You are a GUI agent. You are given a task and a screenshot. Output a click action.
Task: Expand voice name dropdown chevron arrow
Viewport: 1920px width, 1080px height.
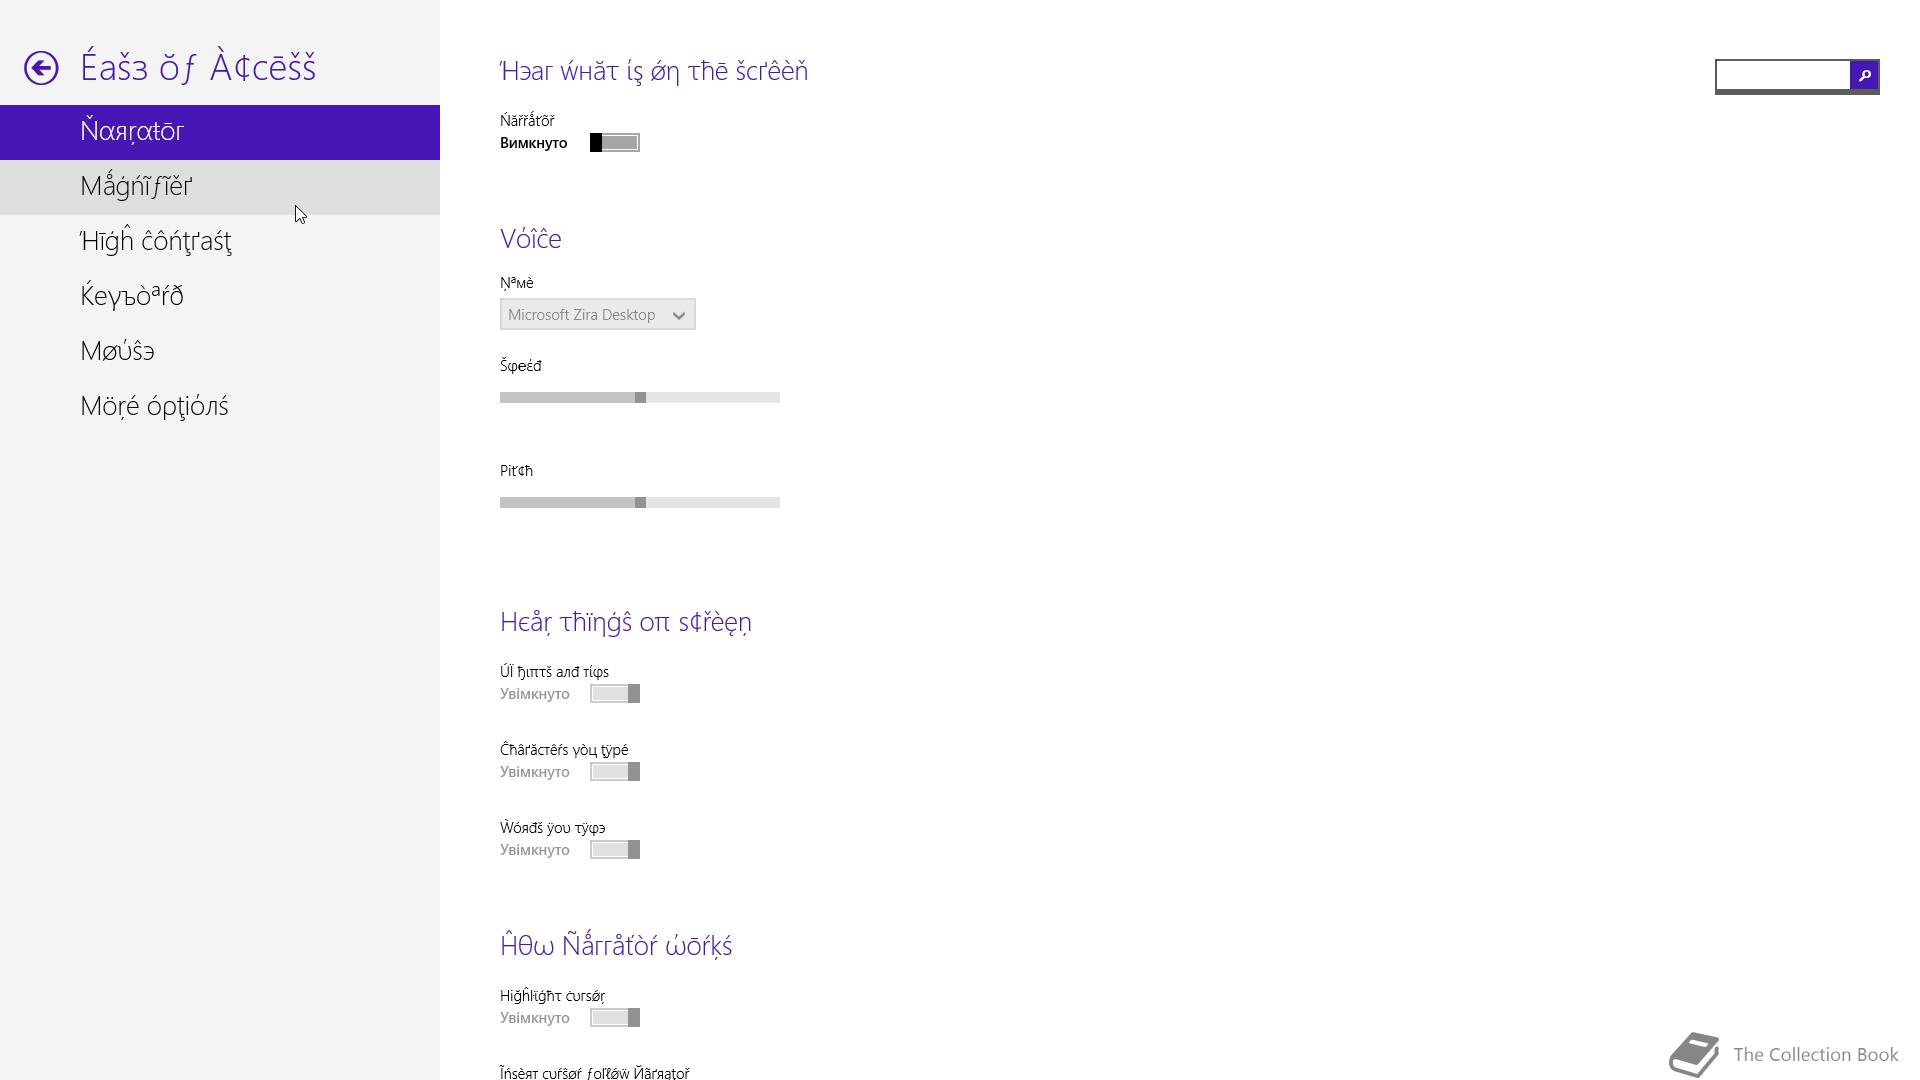coord(679,316)
